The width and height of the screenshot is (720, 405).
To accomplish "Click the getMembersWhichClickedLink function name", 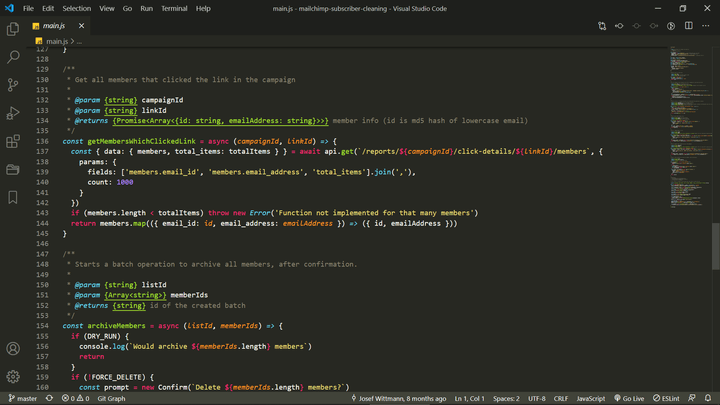I will tap(141, 141).
